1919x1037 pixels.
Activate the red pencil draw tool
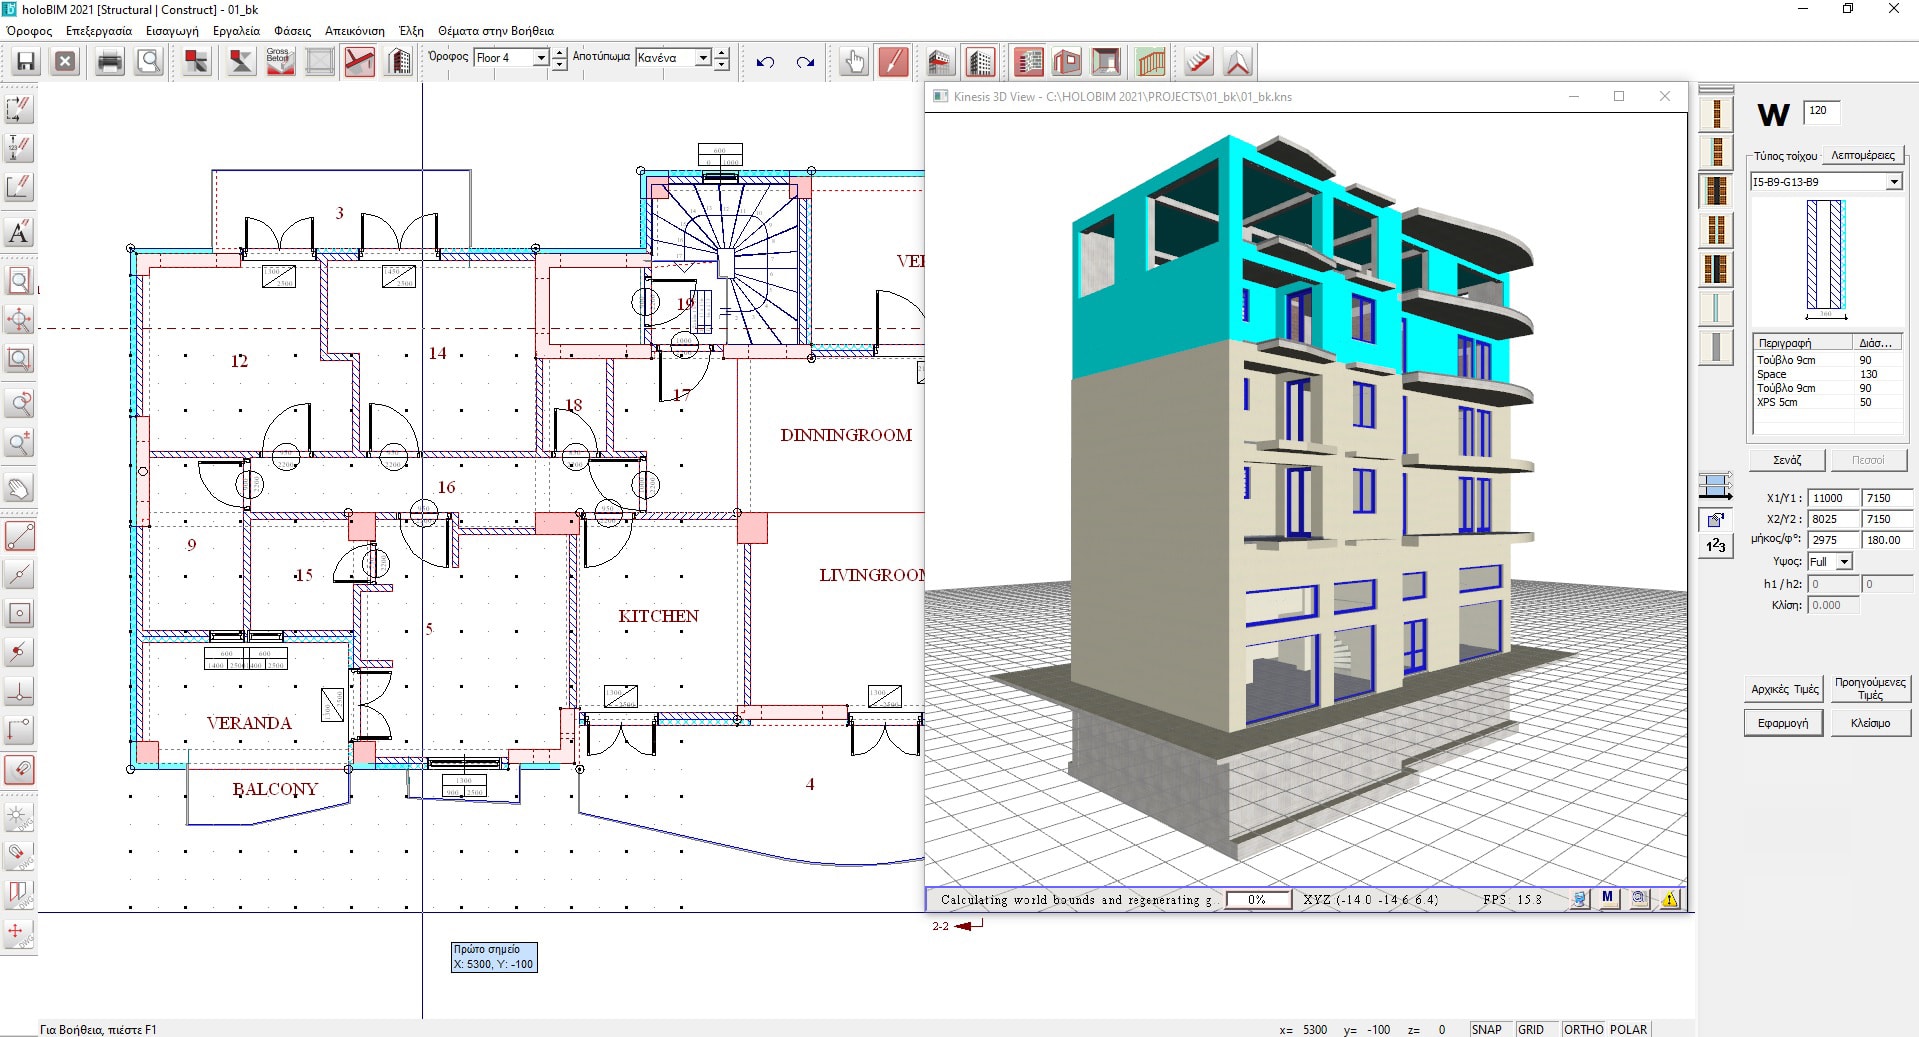(893, 62)
